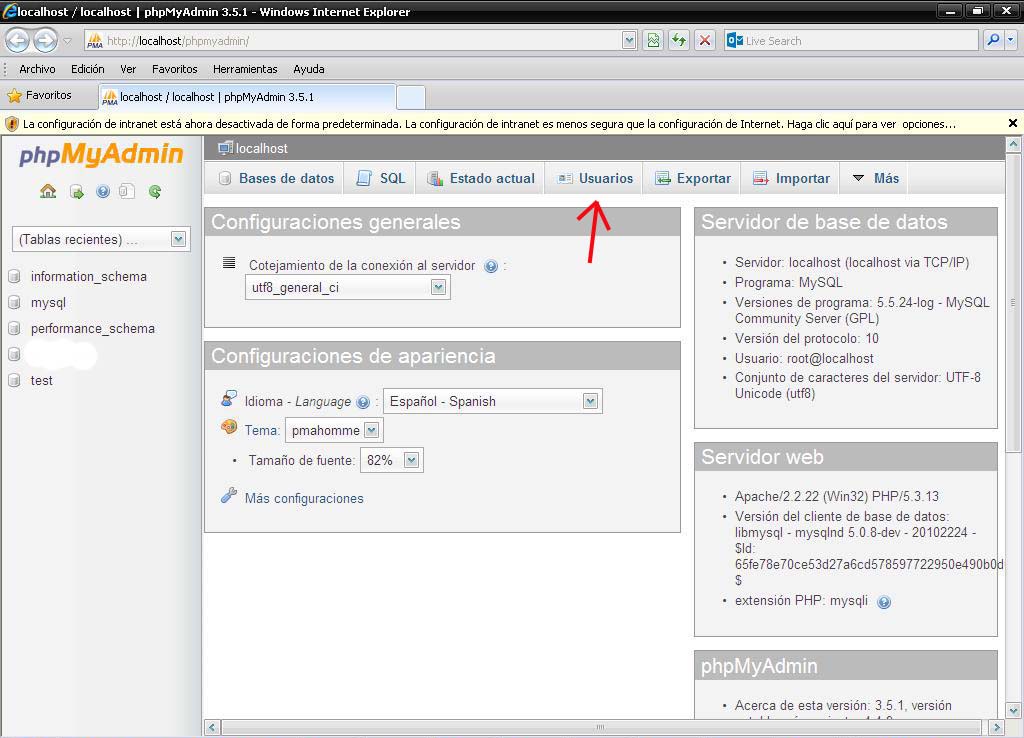
Task: Open the Favoritos menu in menu bar
Action: point(174,69)
